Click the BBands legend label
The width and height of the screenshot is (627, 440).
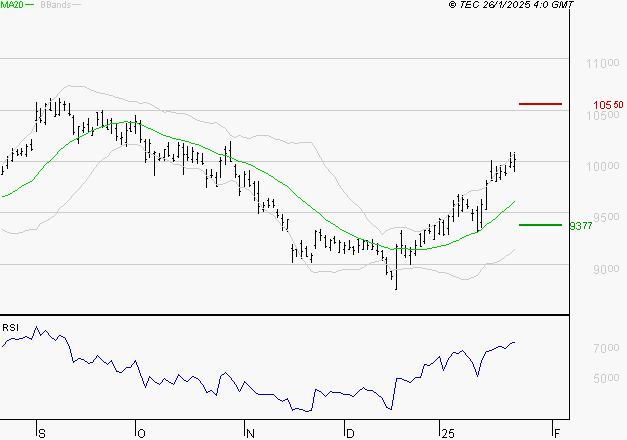tap(56, 5)
